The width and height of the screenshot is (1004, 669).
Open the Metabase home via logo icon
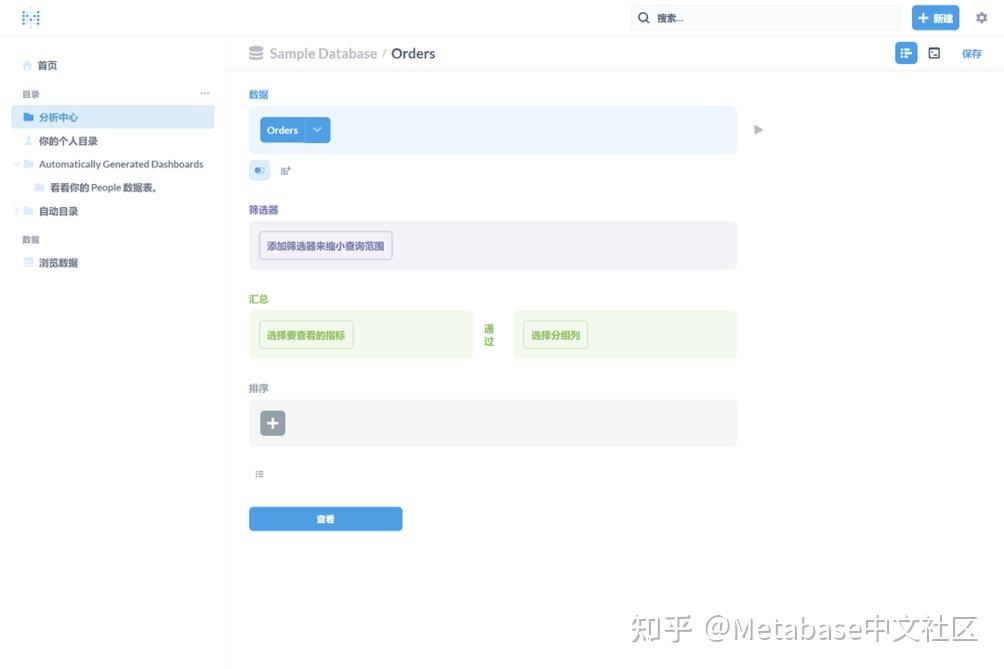tap(30, 17)
